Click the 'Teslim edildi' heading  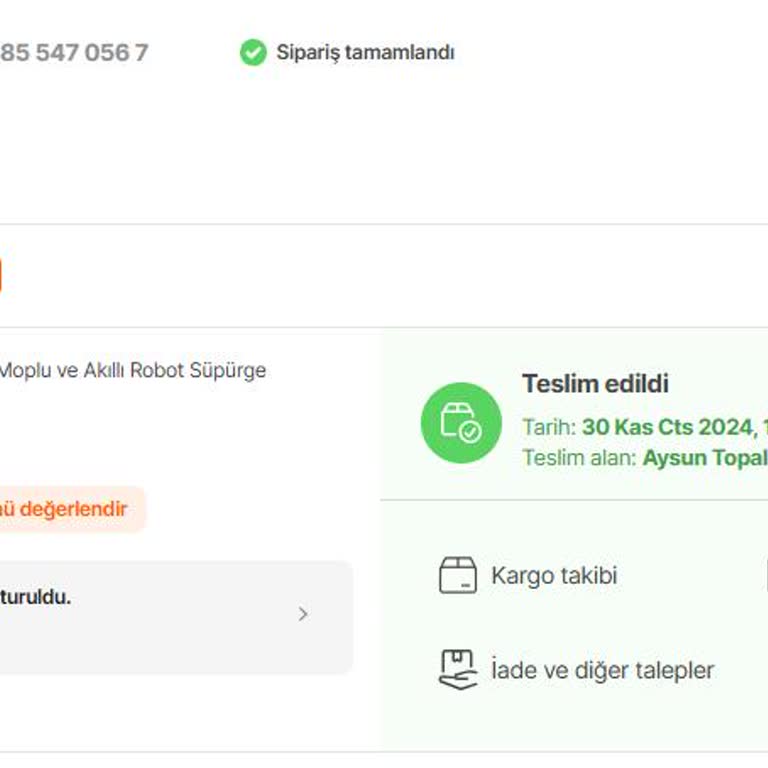[x=595, y=384]
